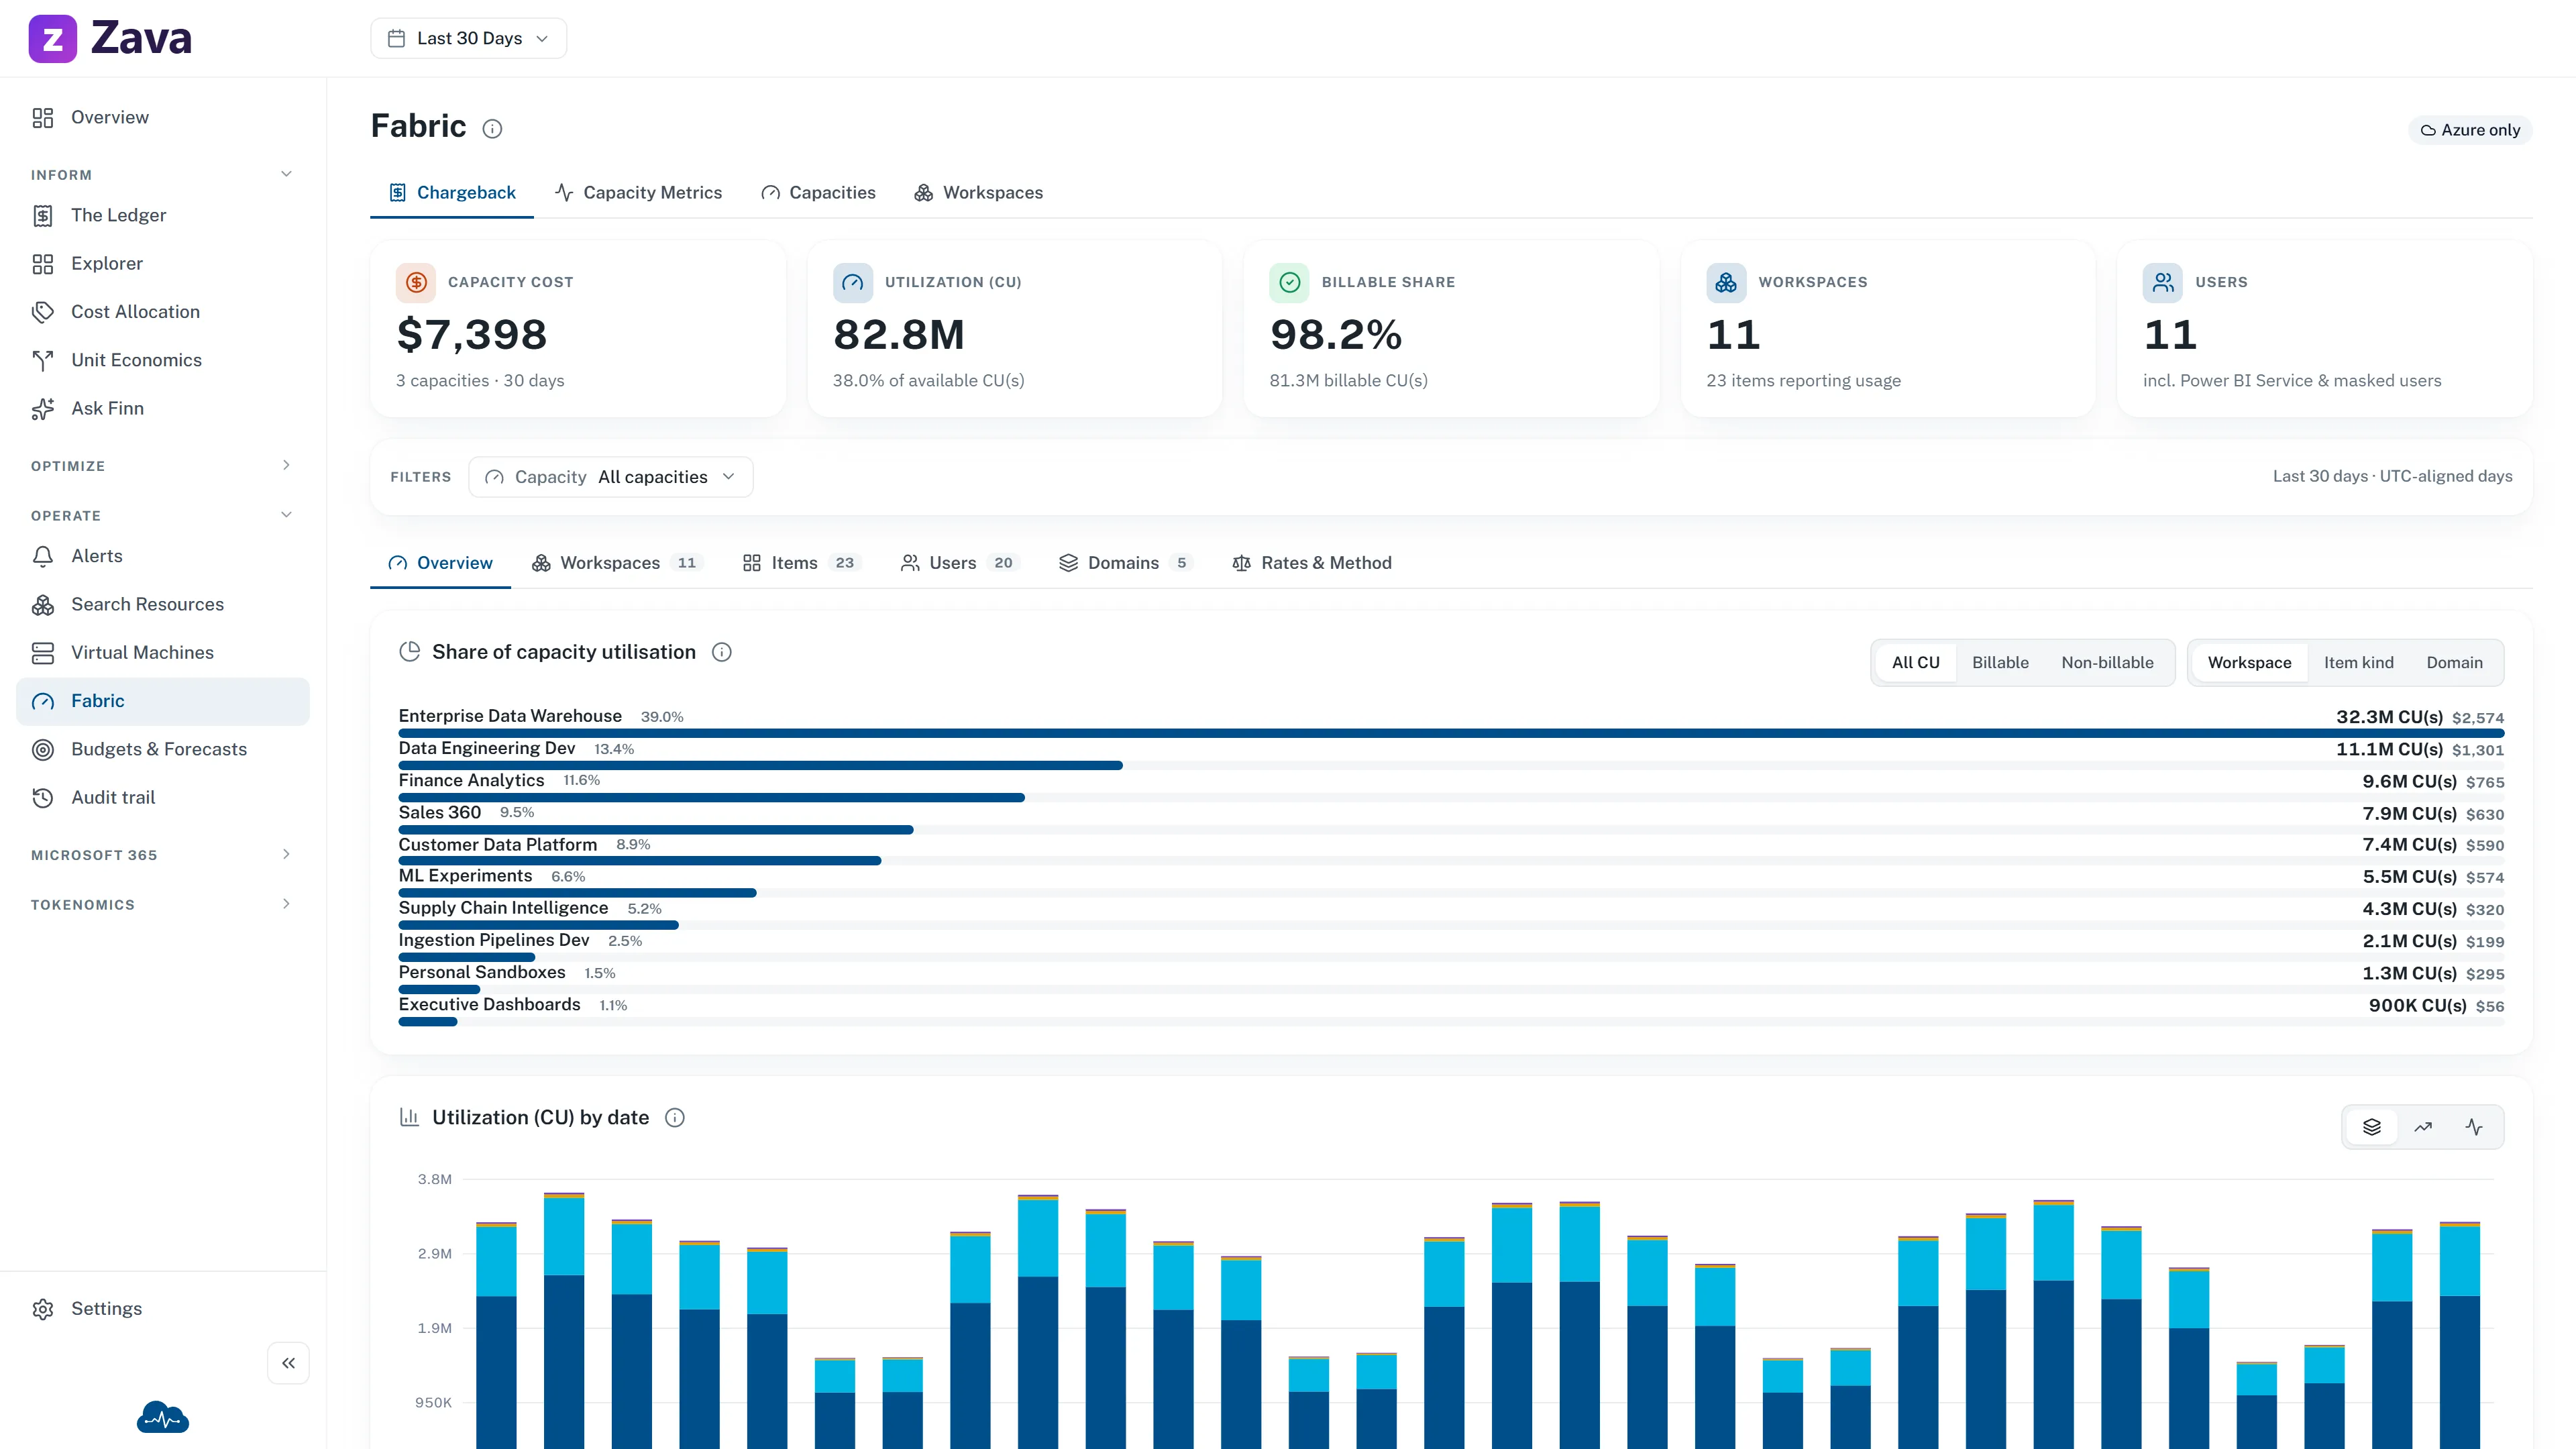Screen dimensions: 2576x1449
Task: Click the tallest second bar in chart
Action: pyautogui.click(x=564, y=1320)
